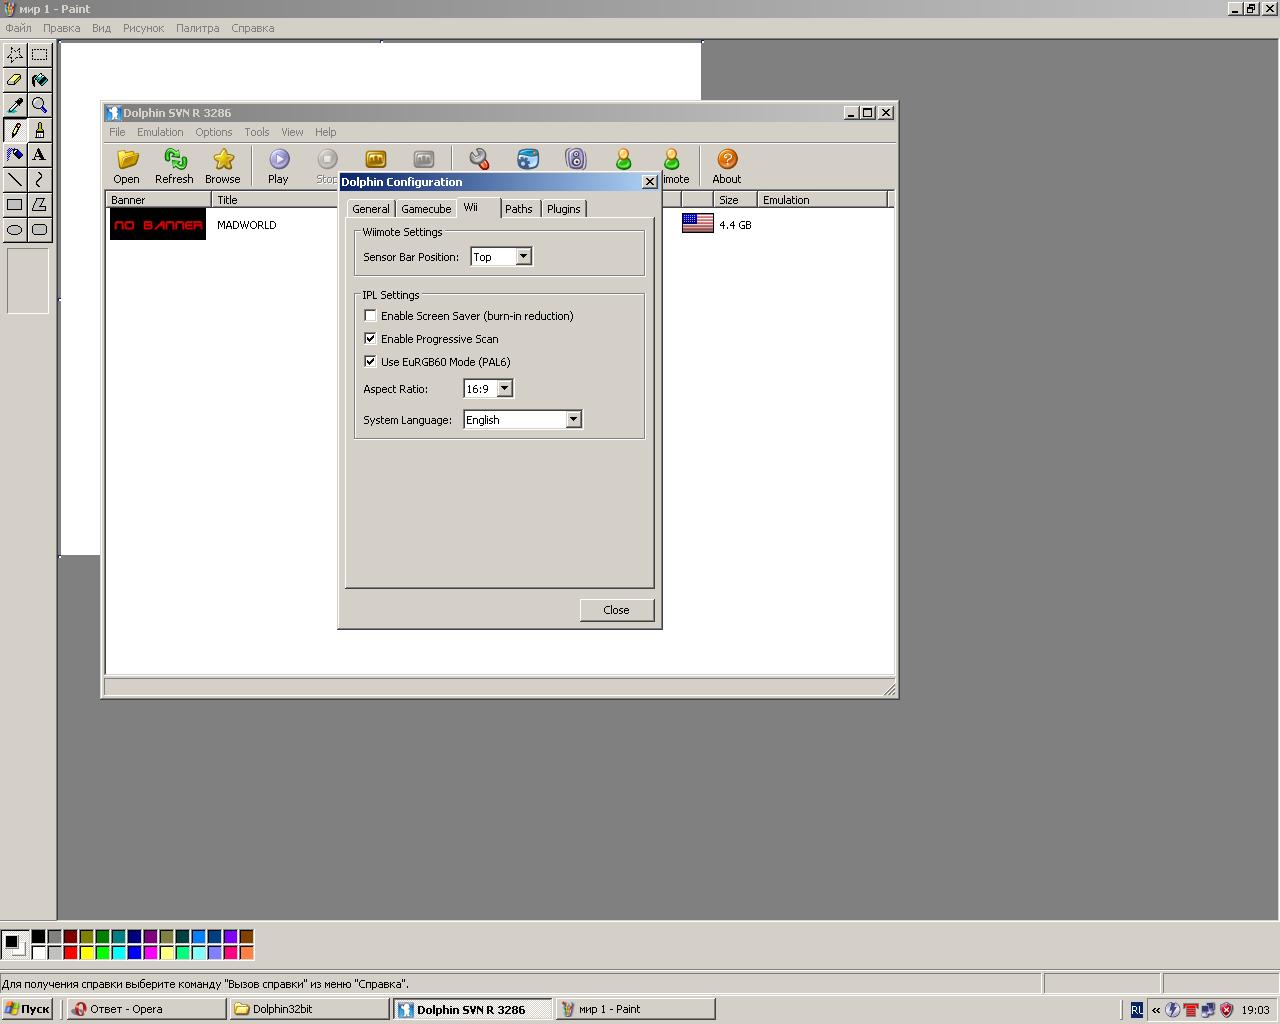Viewport: 1280px width, 1024px height.
Task: Pick the red color swatch
Action: point(70,953)
